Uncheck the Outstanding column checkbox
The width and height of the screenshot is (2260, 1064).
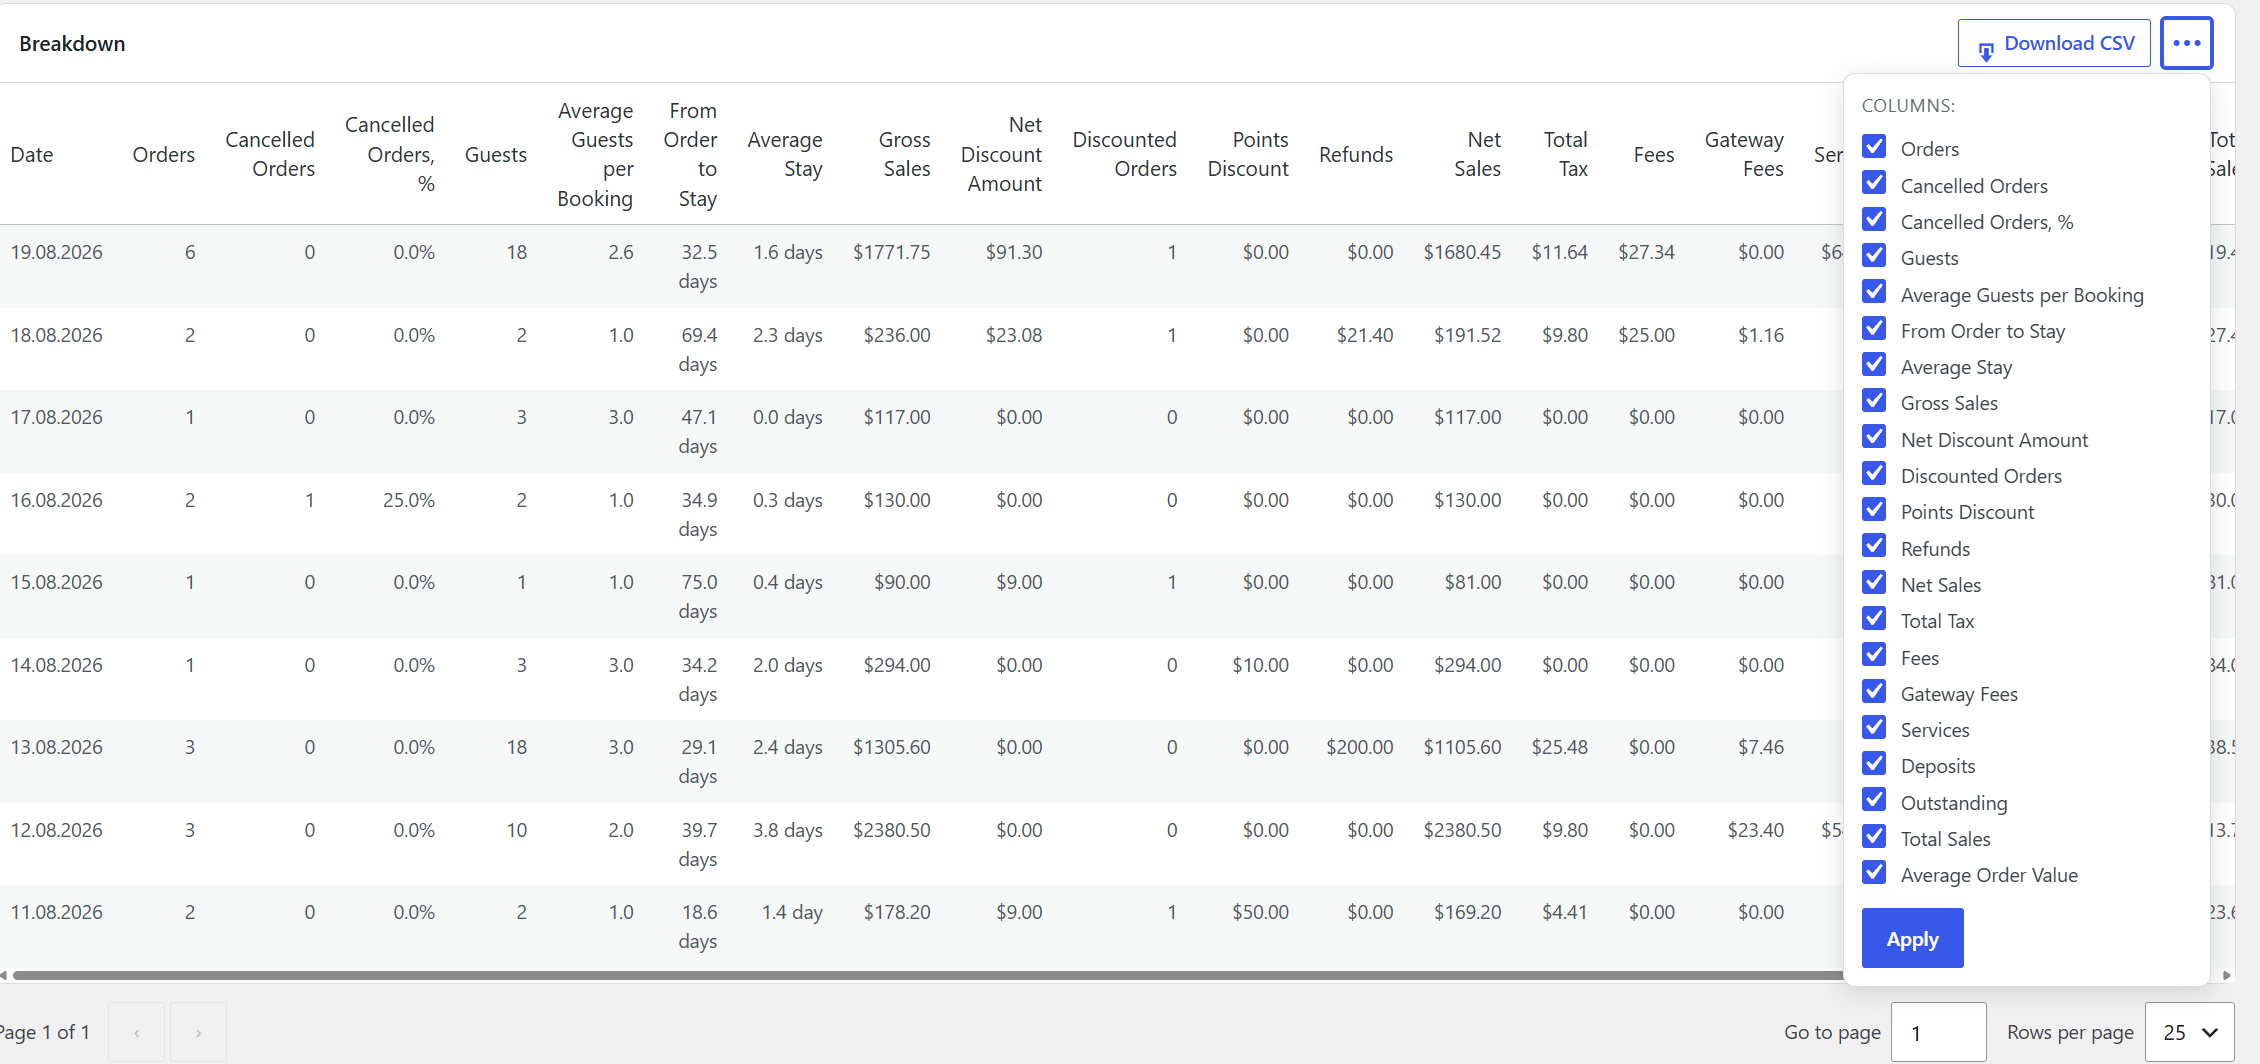pos(1874,801)
